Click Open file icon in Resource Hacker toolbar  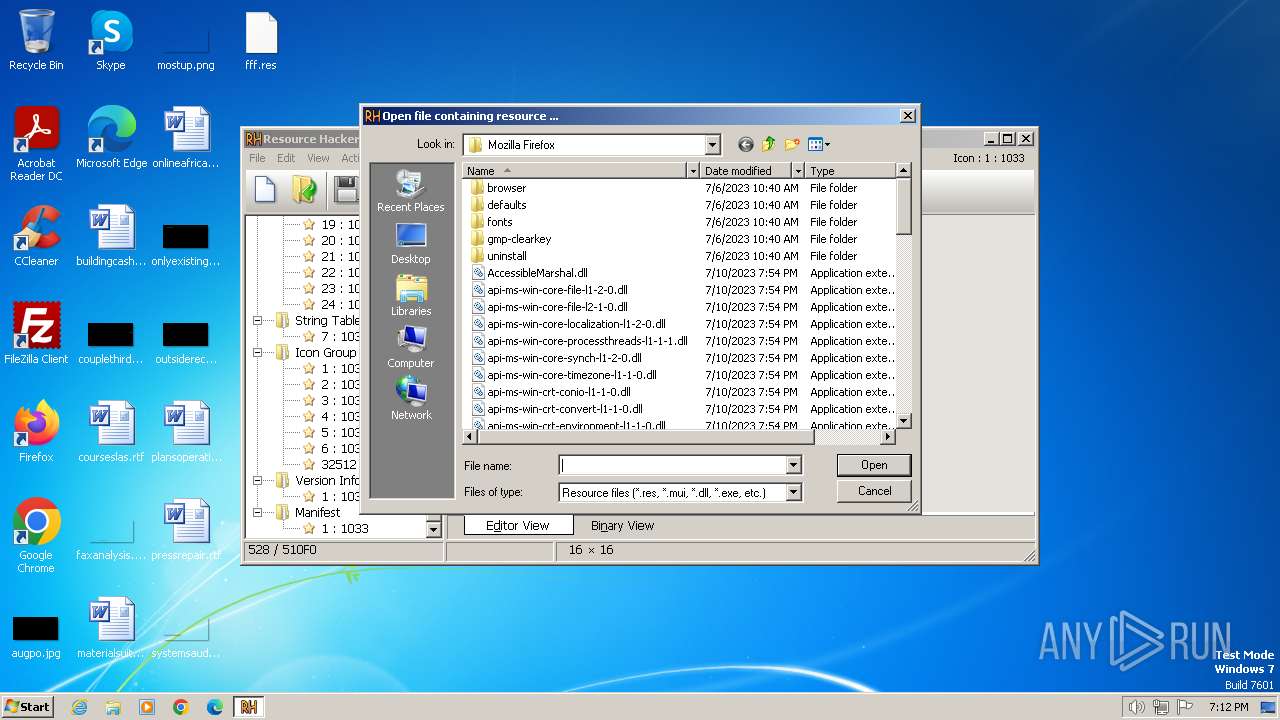[304, 189]
